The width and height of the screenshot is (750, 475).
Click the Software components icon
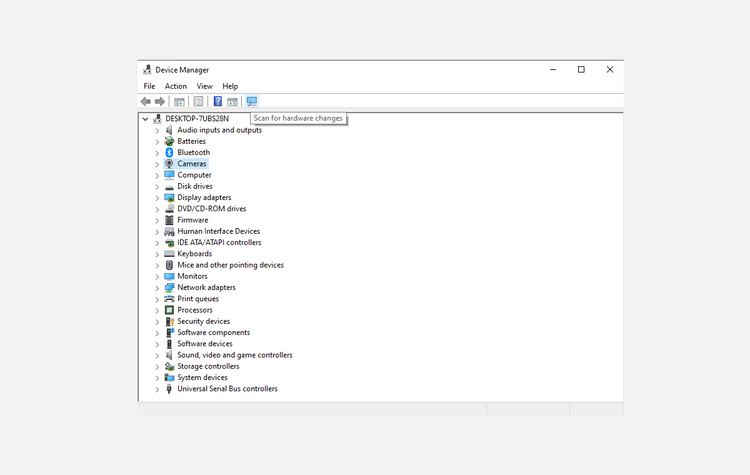coord(169,332)
